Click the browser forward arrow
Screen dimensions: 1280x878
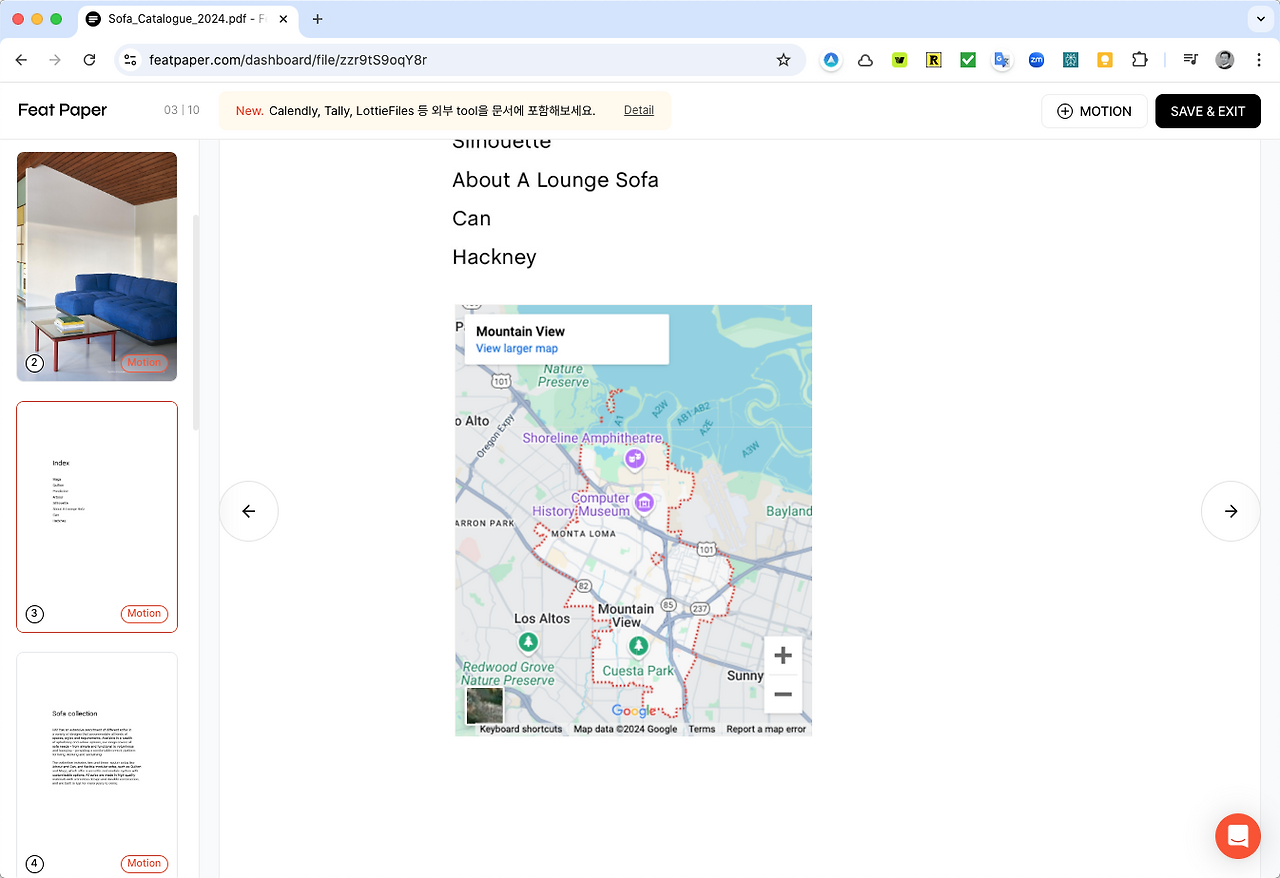coord(55,60)
